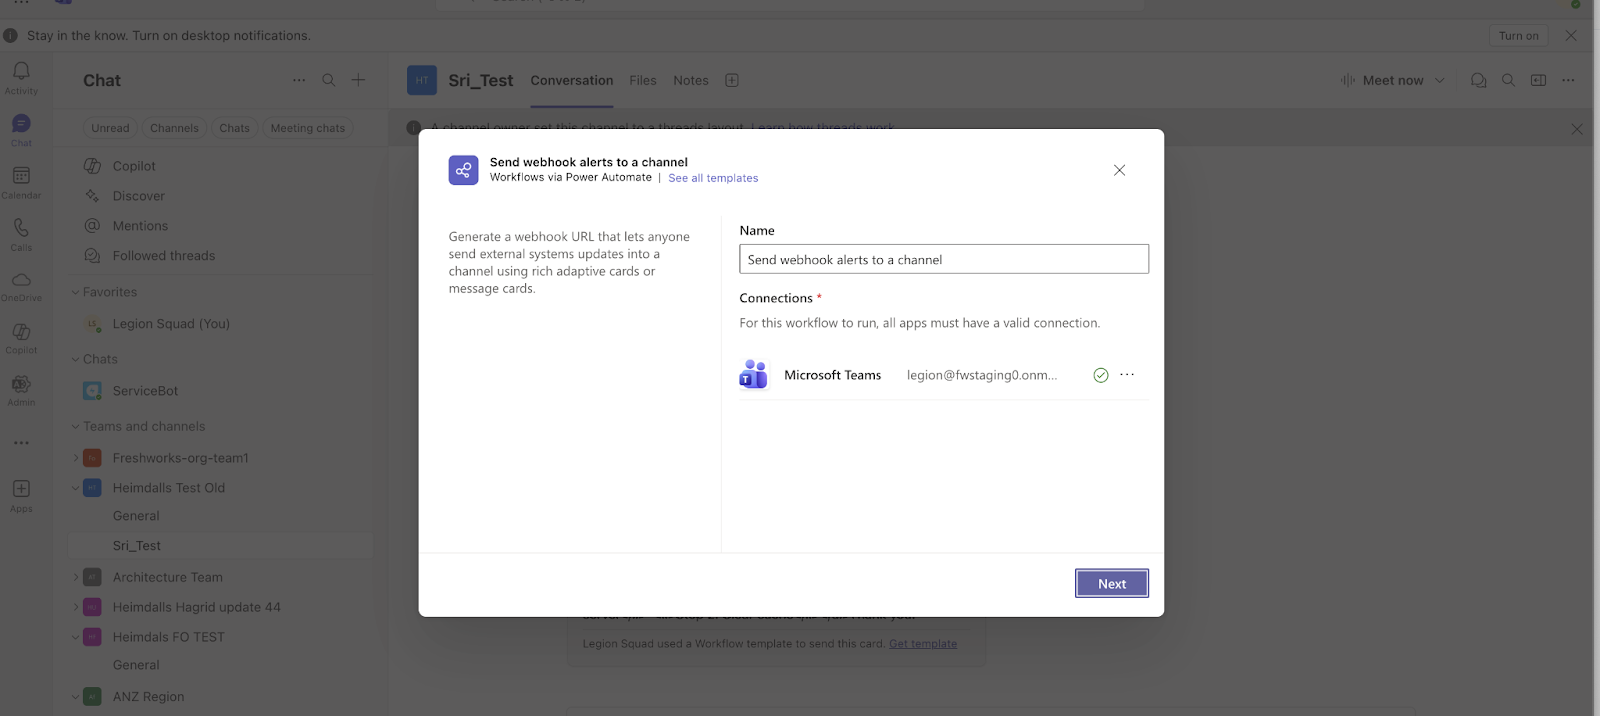1600x716 pixels.
Task: Open the Copilot app in the left rail
Action: [21, 339]
